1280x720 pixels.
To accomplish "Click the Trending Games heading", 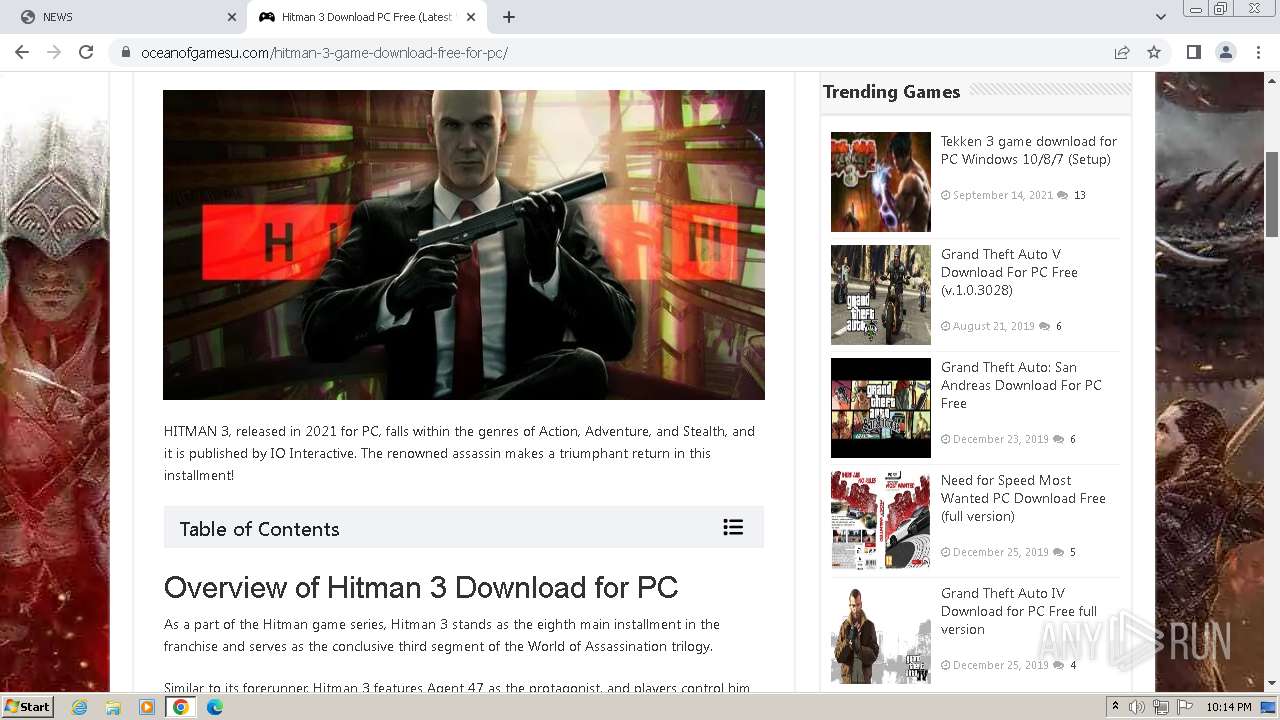I will (891, 92).
